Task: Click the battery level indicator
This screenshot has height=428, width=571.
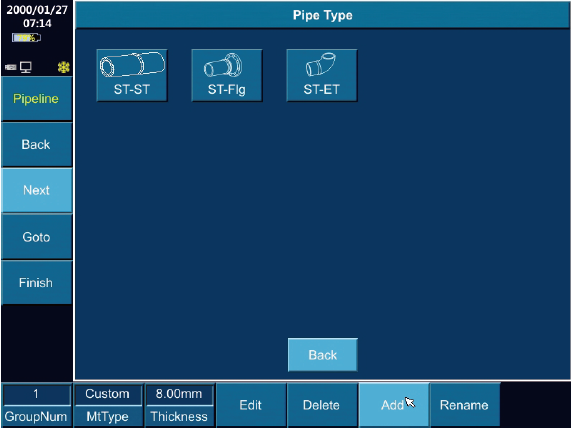Action: pos(26,38)
